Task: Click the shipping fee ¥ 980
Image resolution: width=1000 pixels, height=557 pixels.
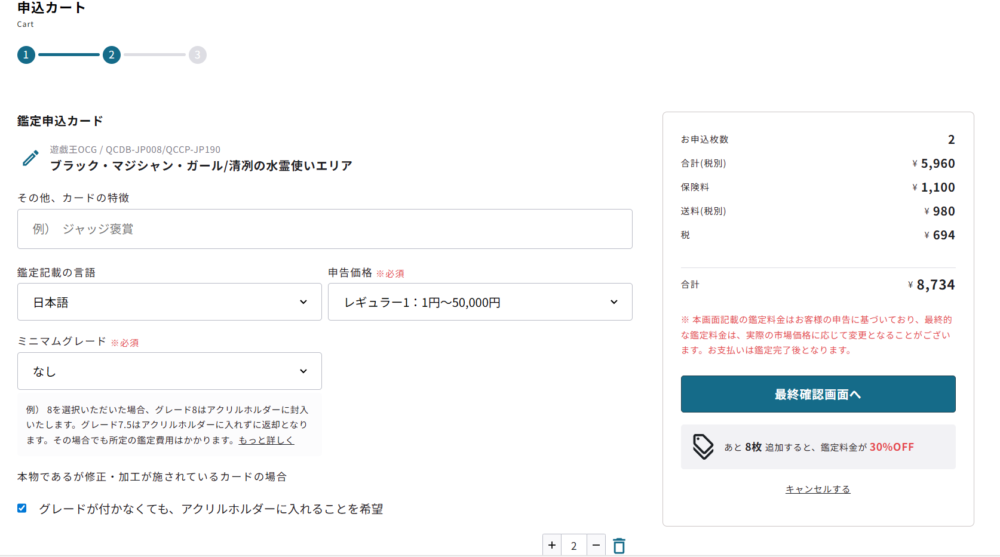Action: (939, 211)
